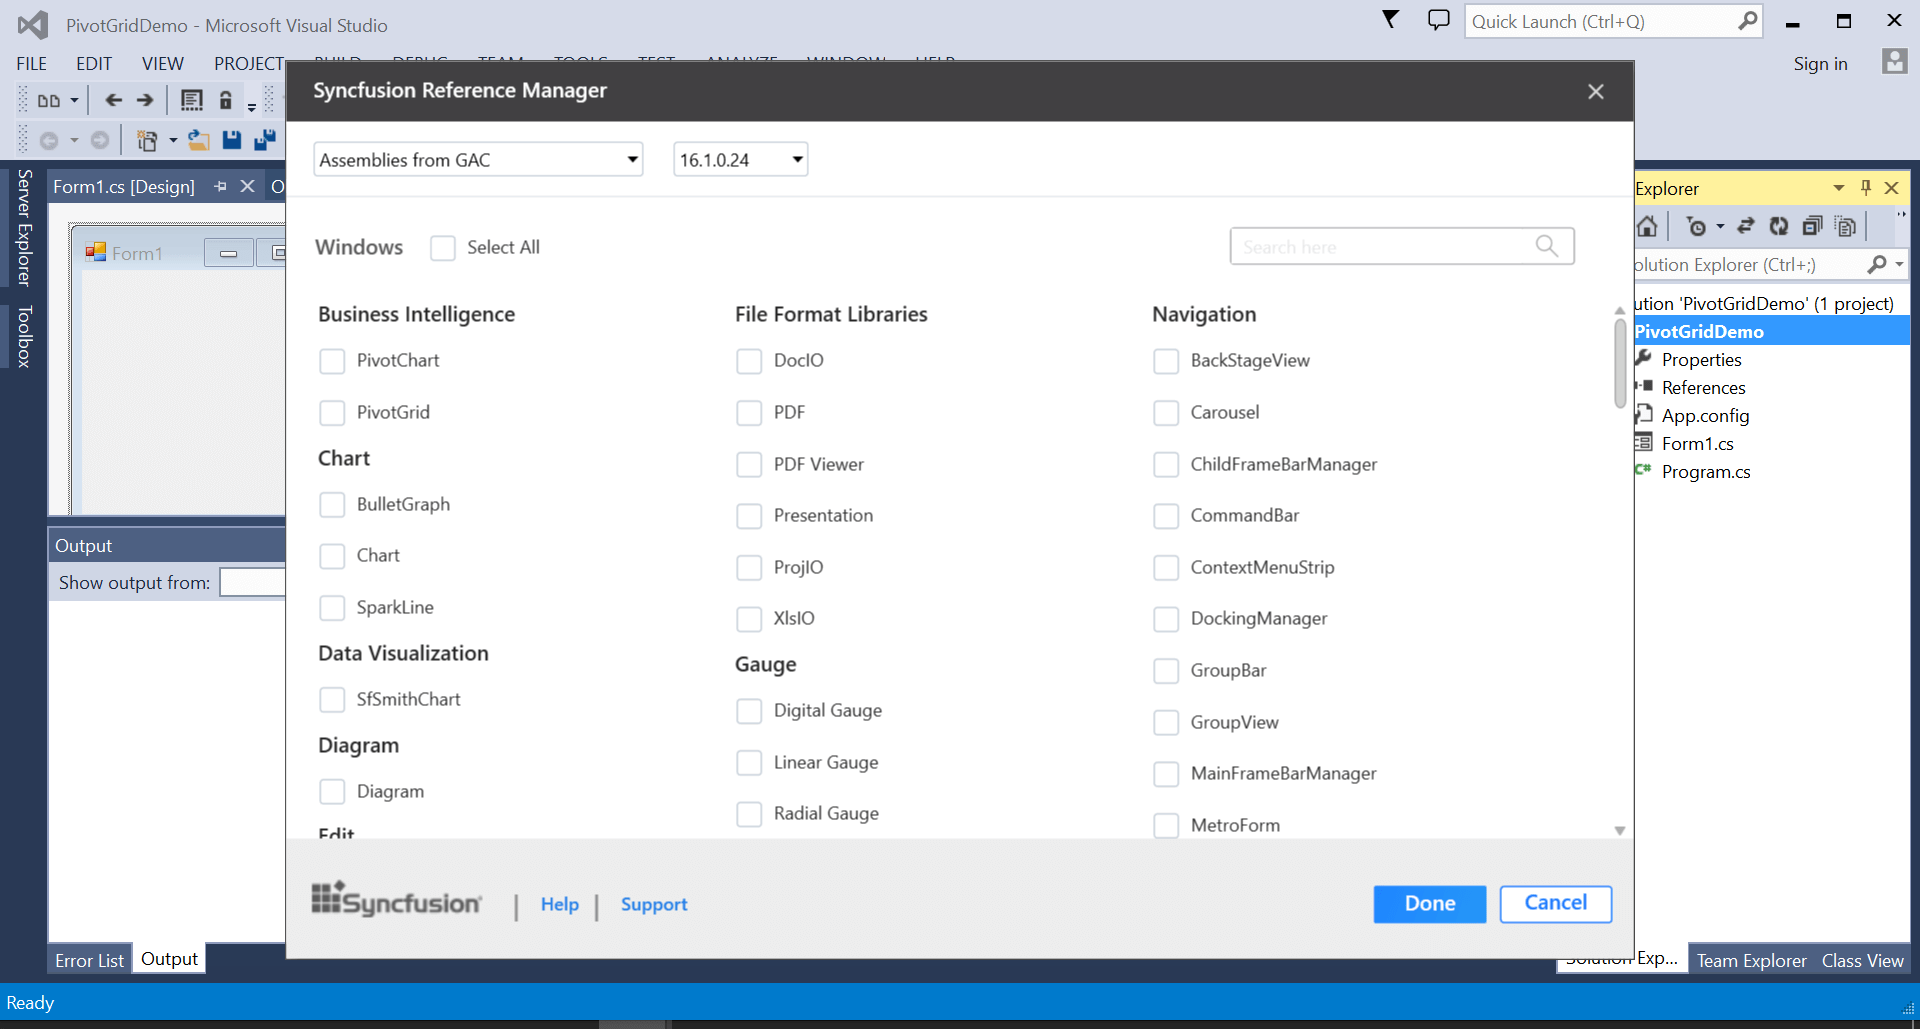1920x1029 pixels.
Task: Click the Refresh icon in Solution Explorer
Action: coord(1779,227)
